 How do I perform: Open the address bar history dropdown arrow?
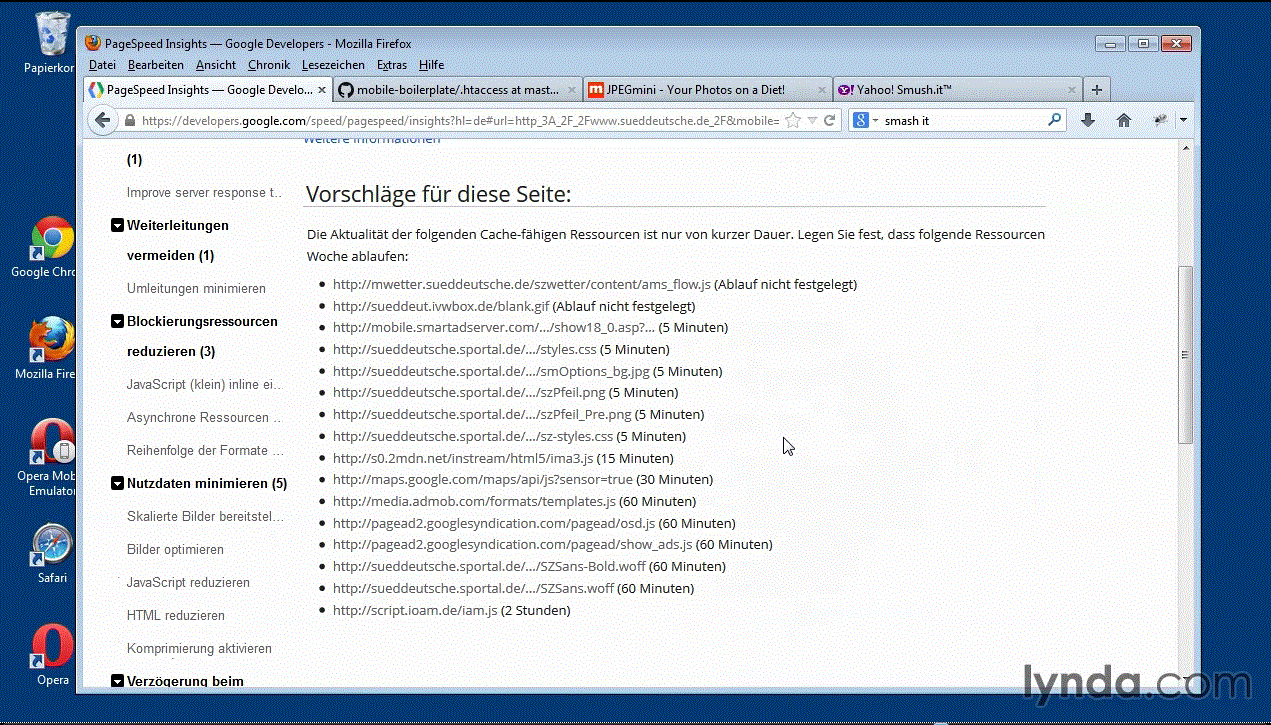812,120
